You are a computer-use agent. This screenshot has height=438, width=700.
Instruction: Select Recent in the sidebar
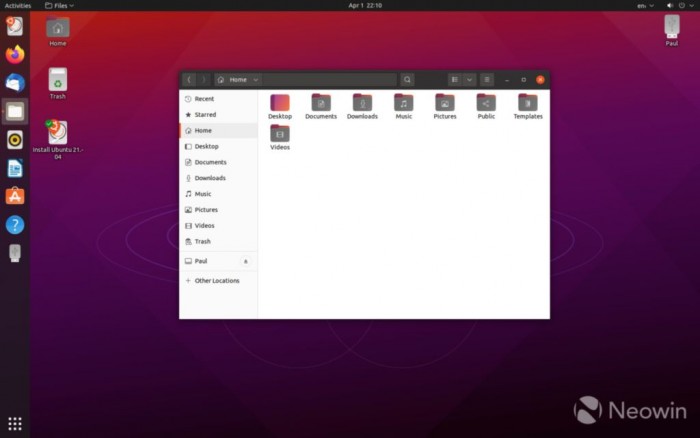click(218, 99)
